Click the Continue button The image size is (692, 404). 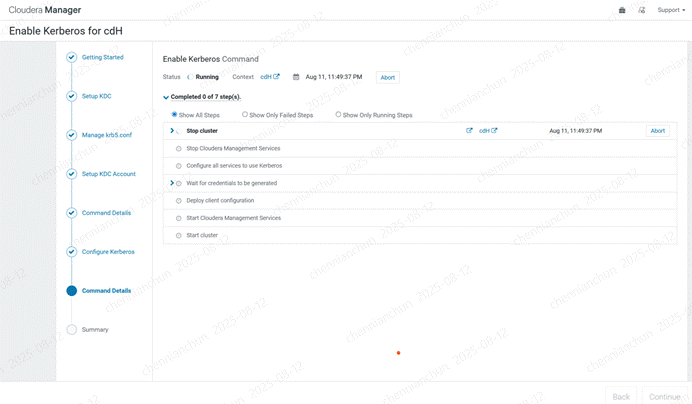665,396
